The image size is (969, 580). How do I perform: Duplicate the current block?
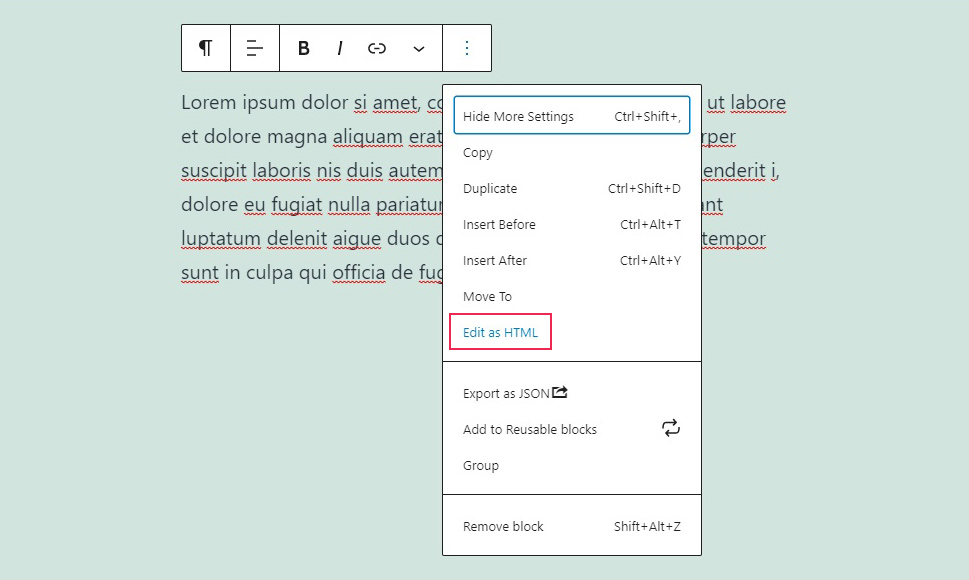click(x=489, y=188)
